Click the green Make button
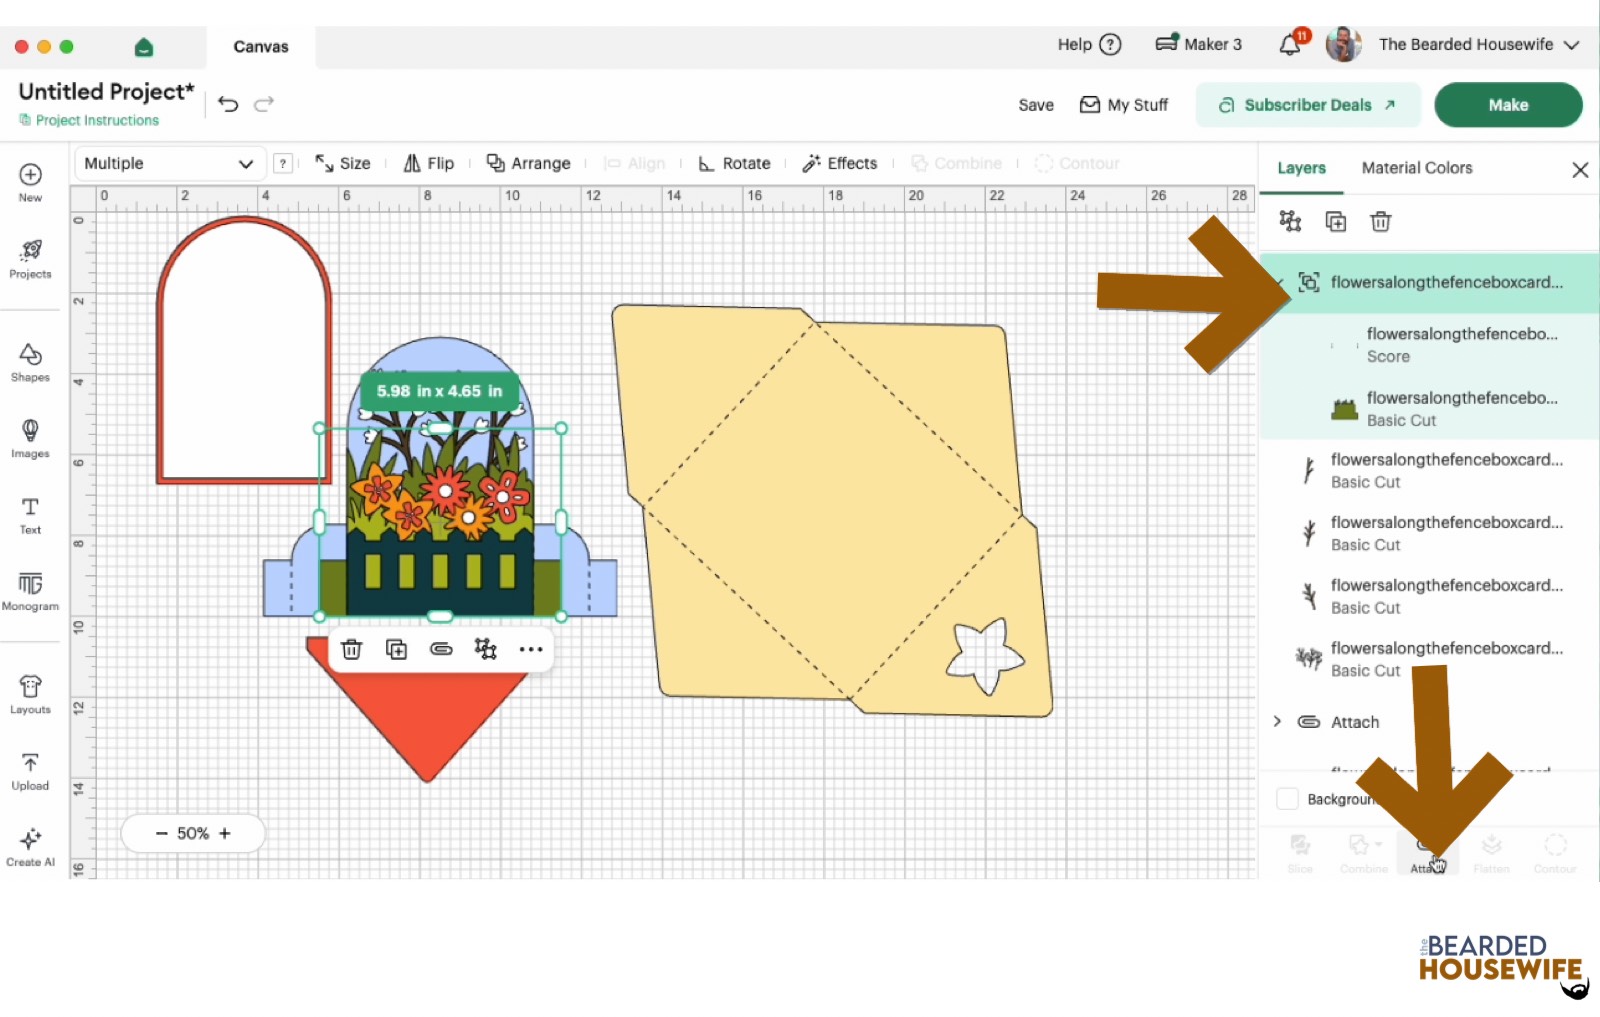Screen dimensions: 1600x1017 pyautogui.click(x=1507, y=105)
